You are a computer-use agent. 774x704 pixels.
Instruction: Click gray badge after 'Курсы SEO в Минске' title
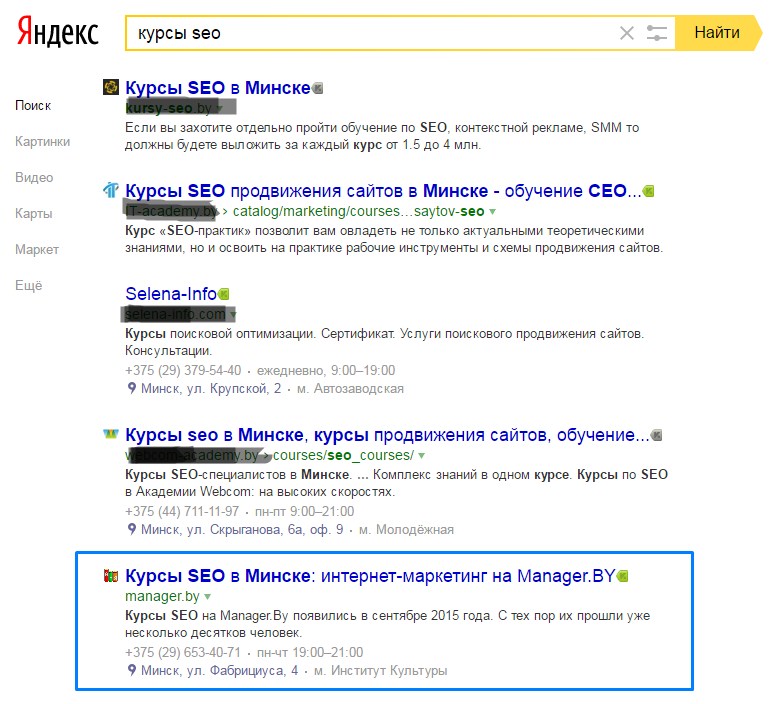coord(318,88)
